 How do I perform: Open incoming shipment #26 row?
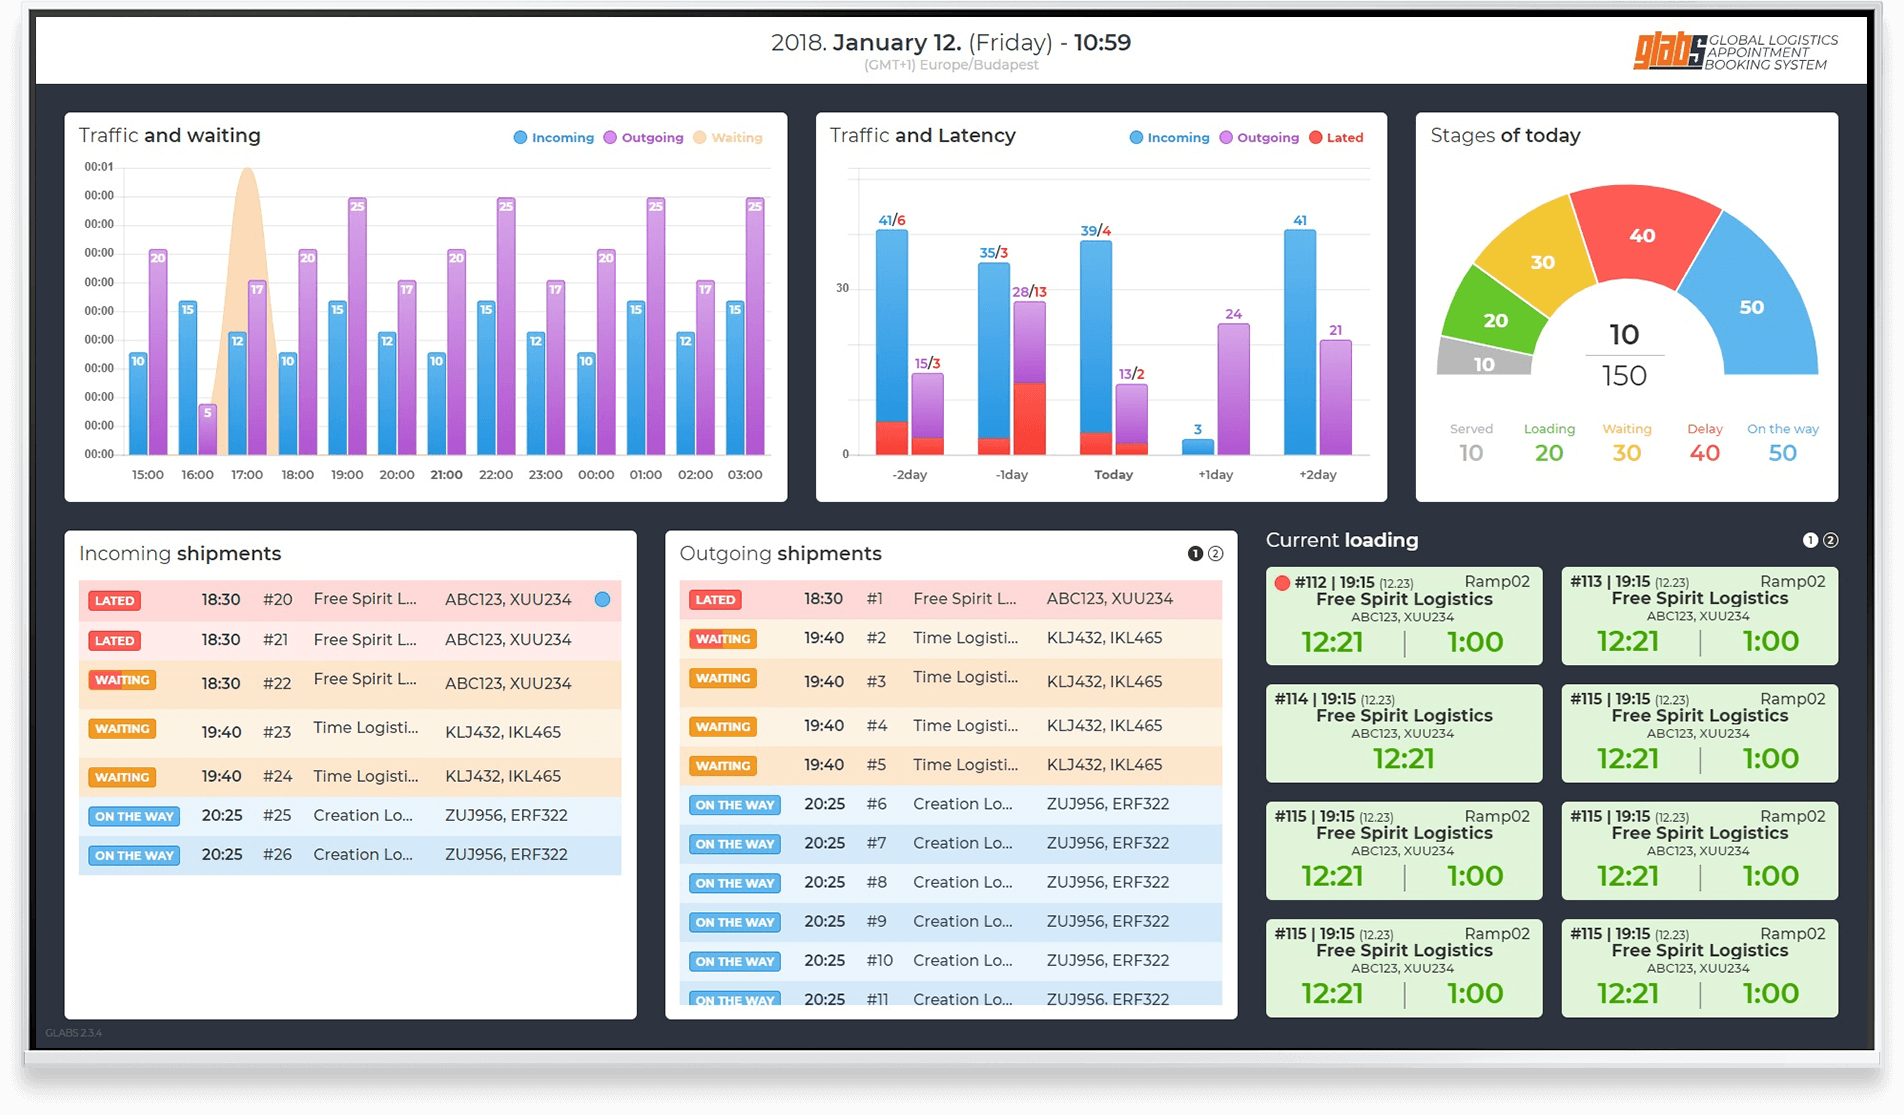click(x=350, y=855)
